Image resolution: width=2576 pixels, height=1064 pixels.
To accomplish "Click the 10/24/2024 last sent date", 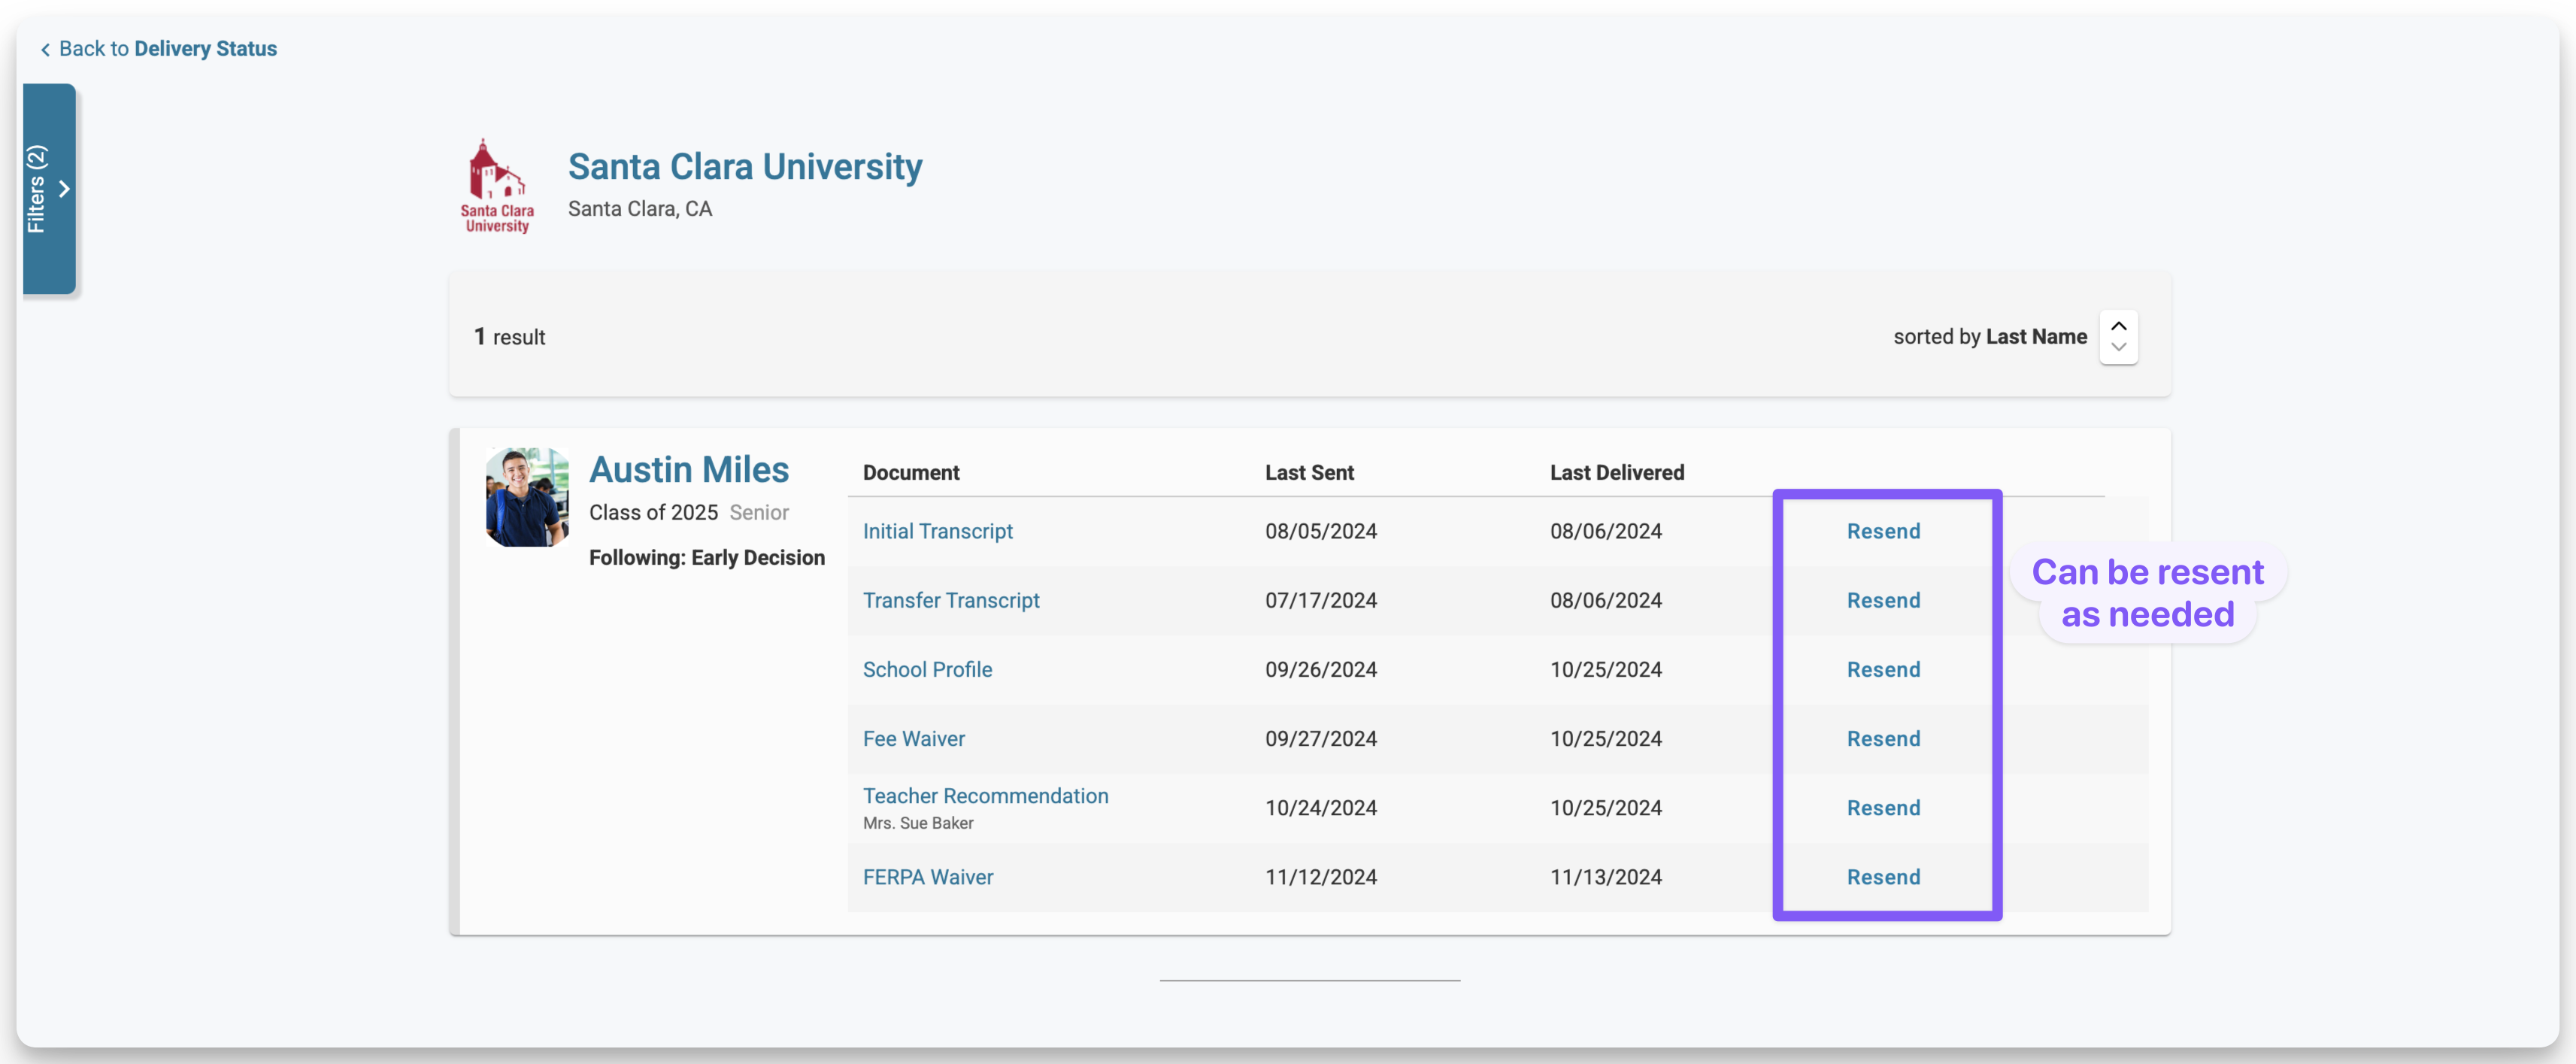I will coord(1321,807).
